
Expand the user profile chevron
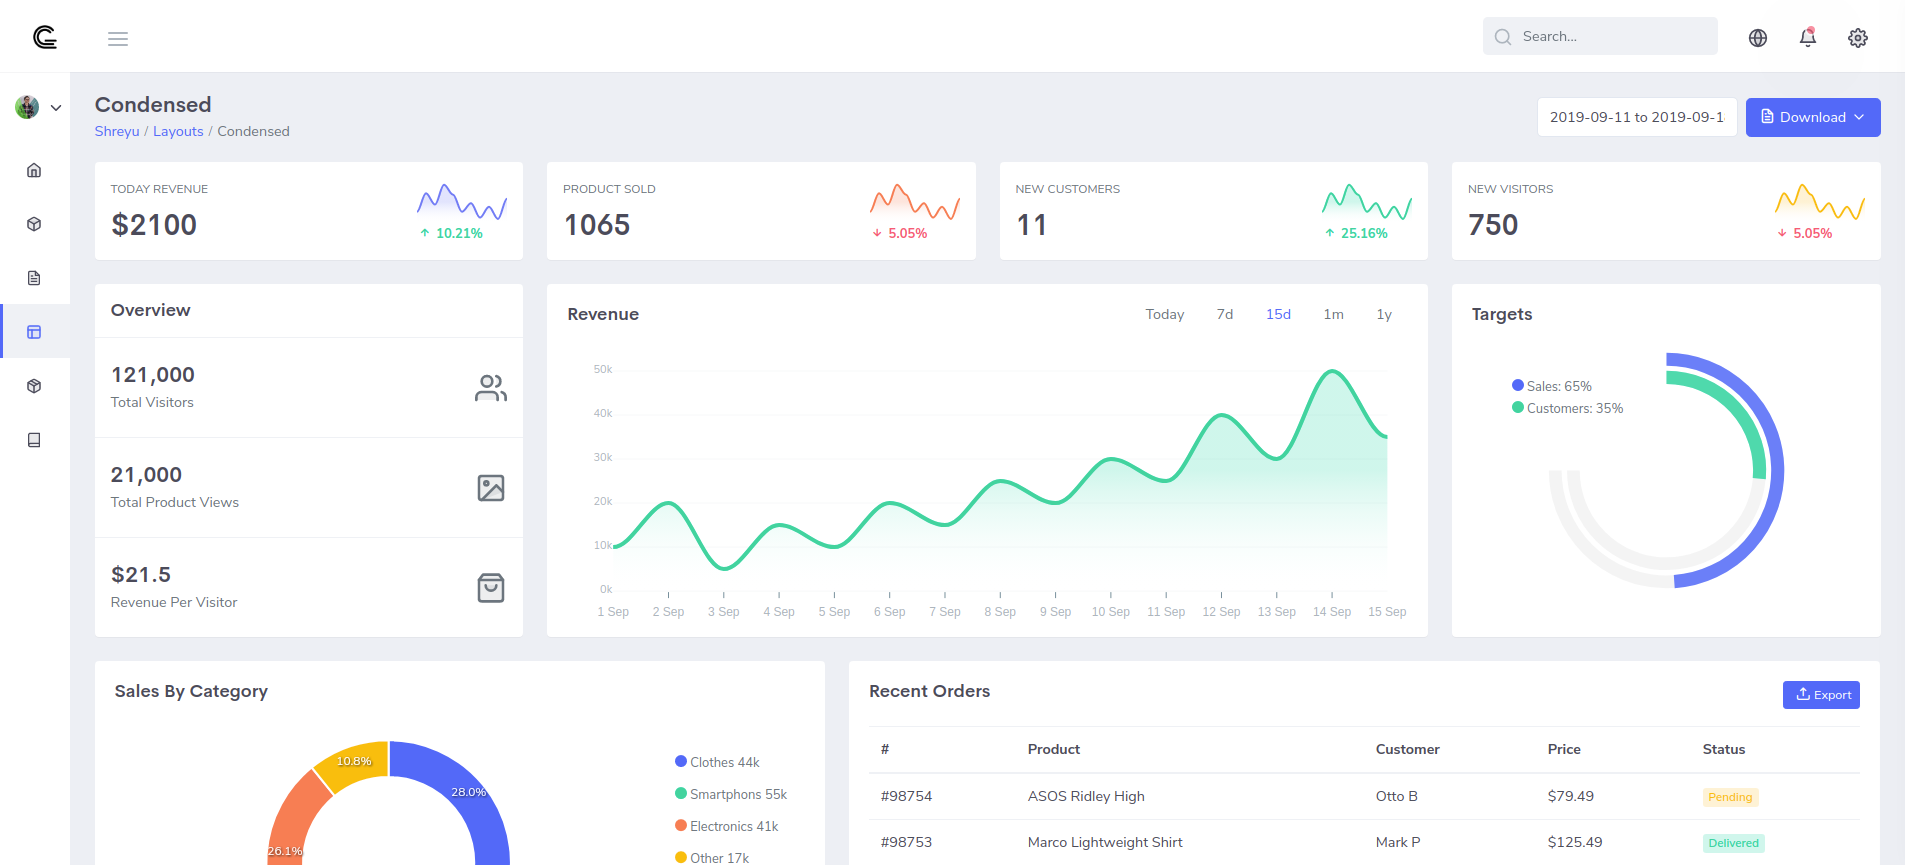click(x=56, y=108)
